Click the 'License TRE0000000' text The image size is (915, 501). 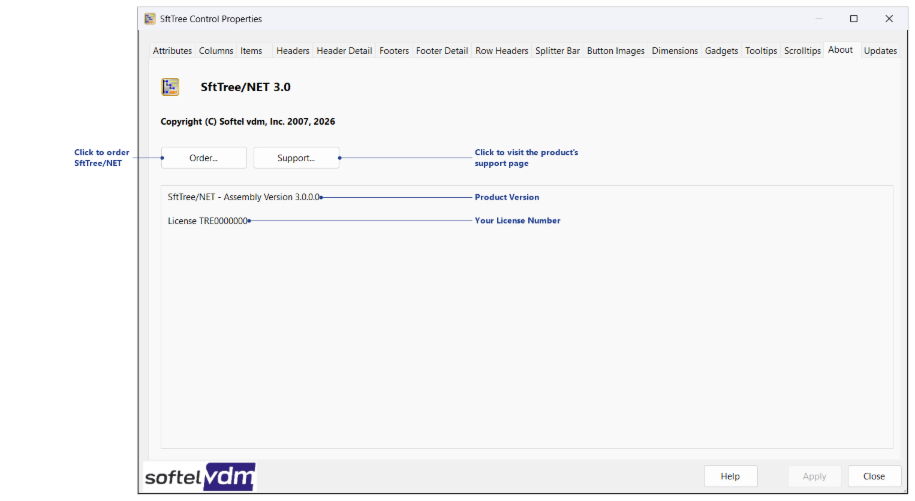point(208,220)
